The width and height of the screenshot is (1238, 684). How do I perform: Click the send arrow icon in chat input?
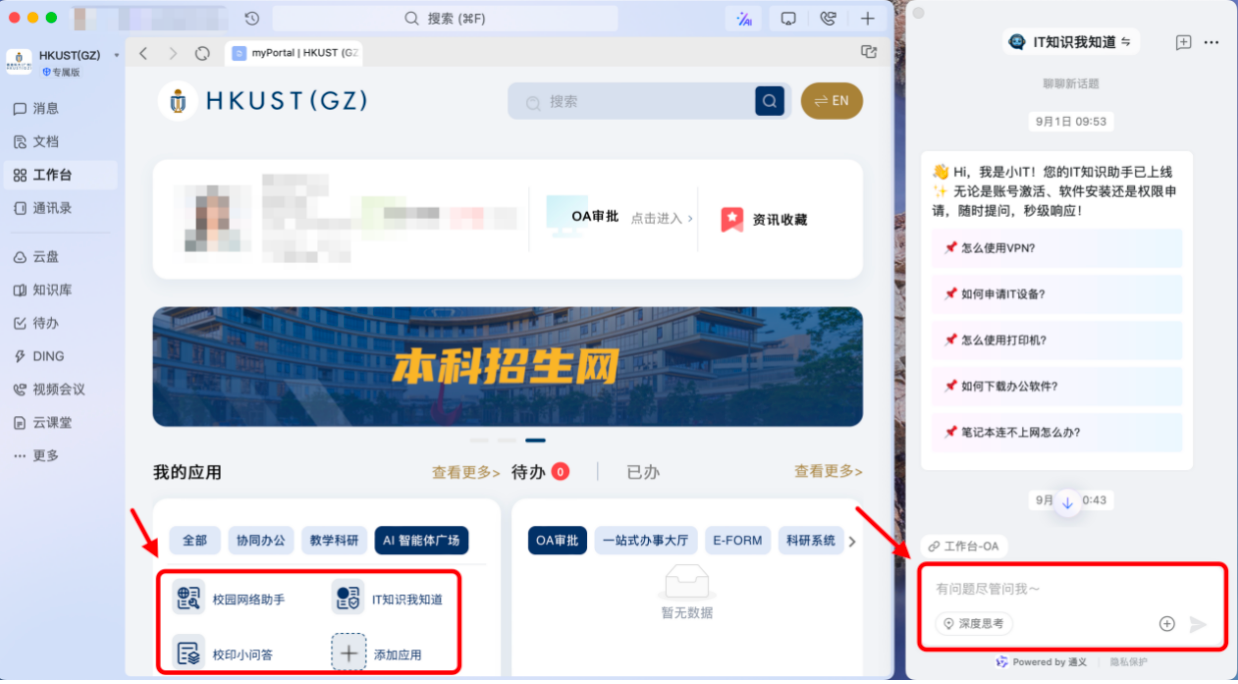[1197, 624]
